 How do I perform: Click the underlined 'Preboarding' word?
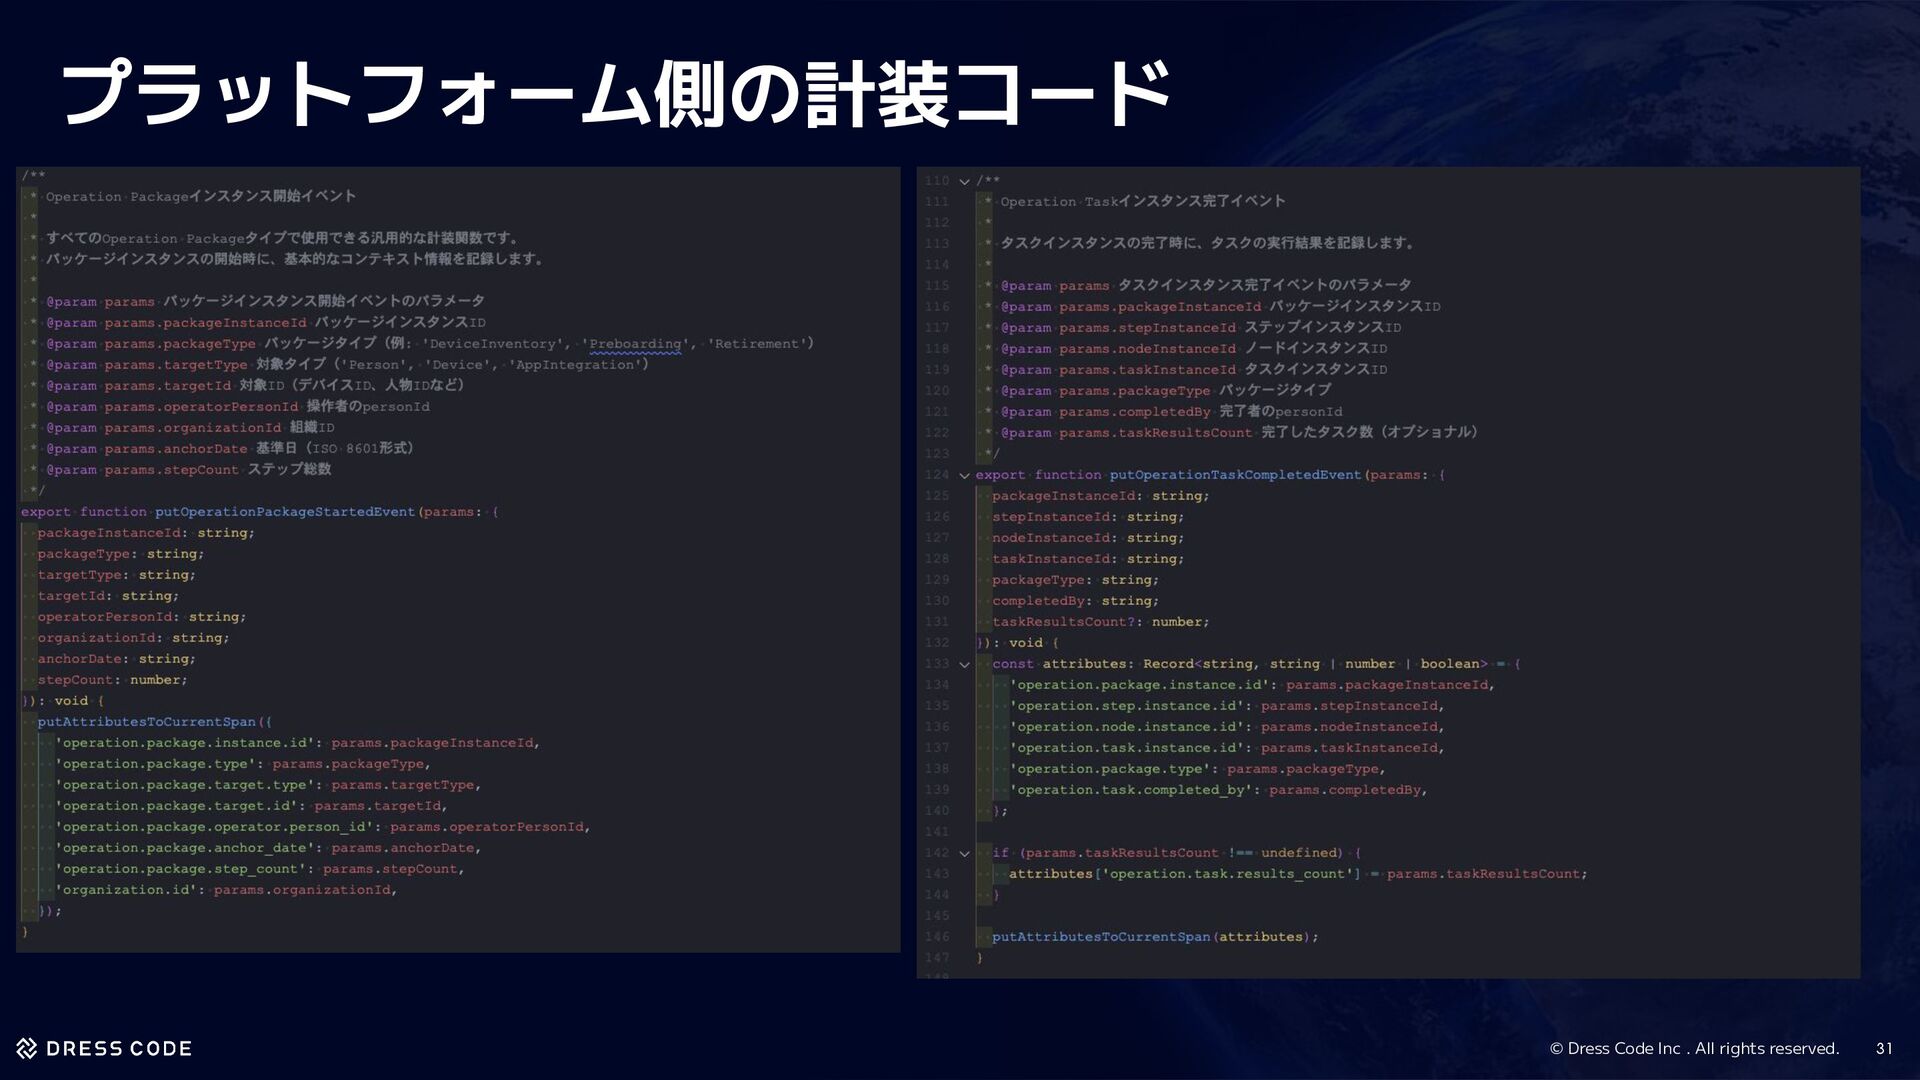pyautogui.click(x=636, y=344)
